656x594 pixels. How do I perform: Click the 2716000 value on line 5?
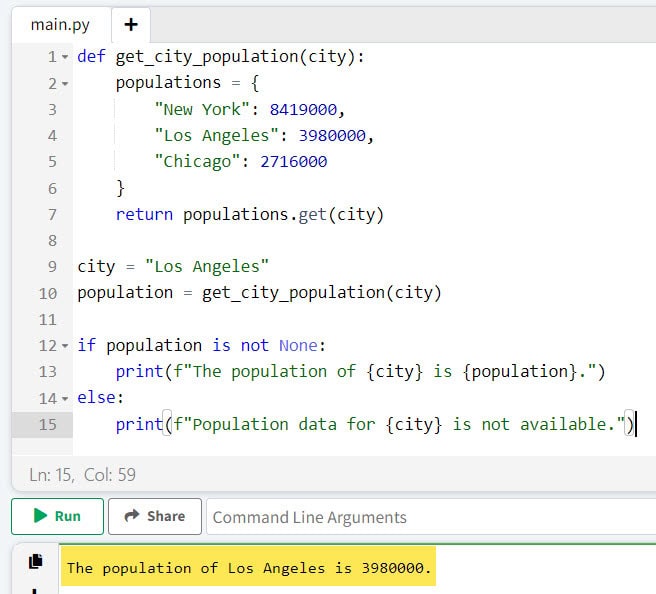coord(294,162)
